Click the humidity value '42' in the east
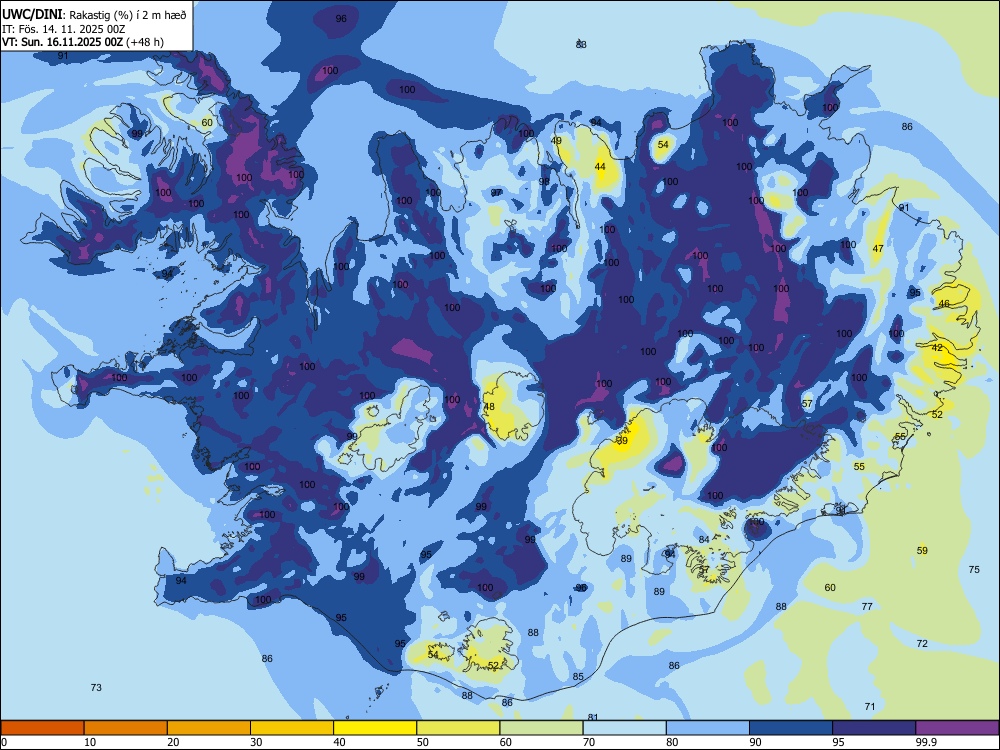 (937, 348)
